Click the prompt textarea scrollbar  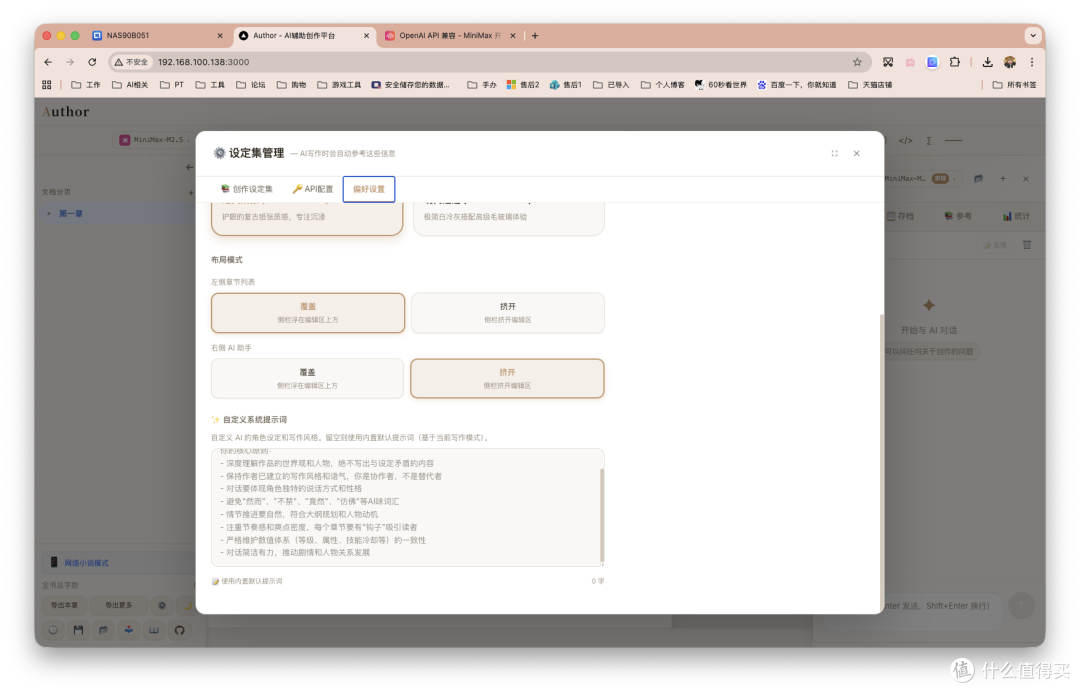[x=601, y=515]
